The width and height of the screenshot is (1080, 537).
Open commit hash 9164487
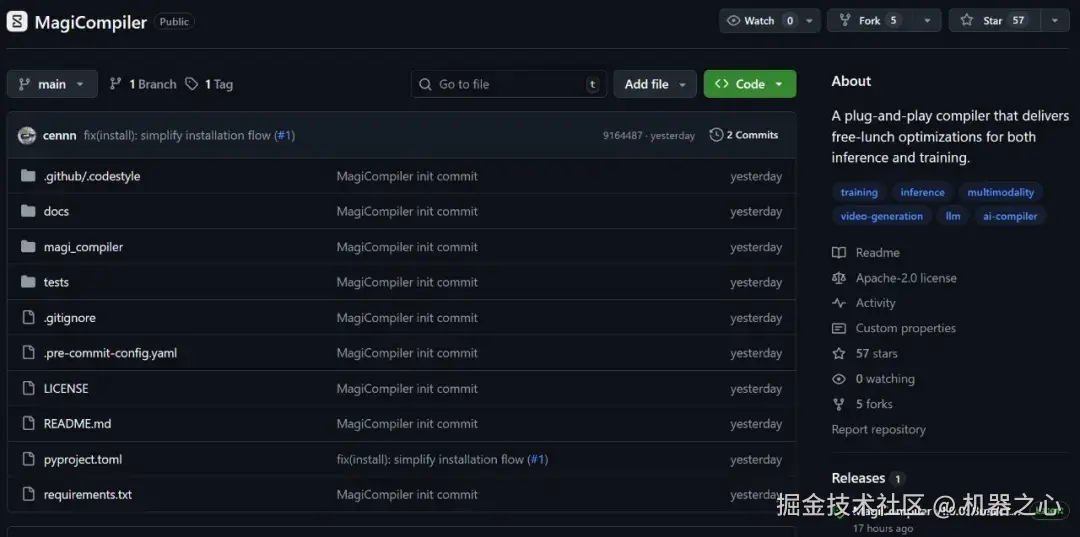623,136
